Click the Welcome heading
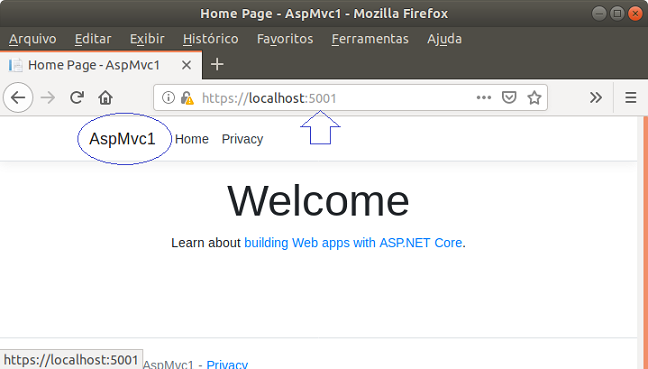Screen dimensions: 648x369 tap(318, 201)
